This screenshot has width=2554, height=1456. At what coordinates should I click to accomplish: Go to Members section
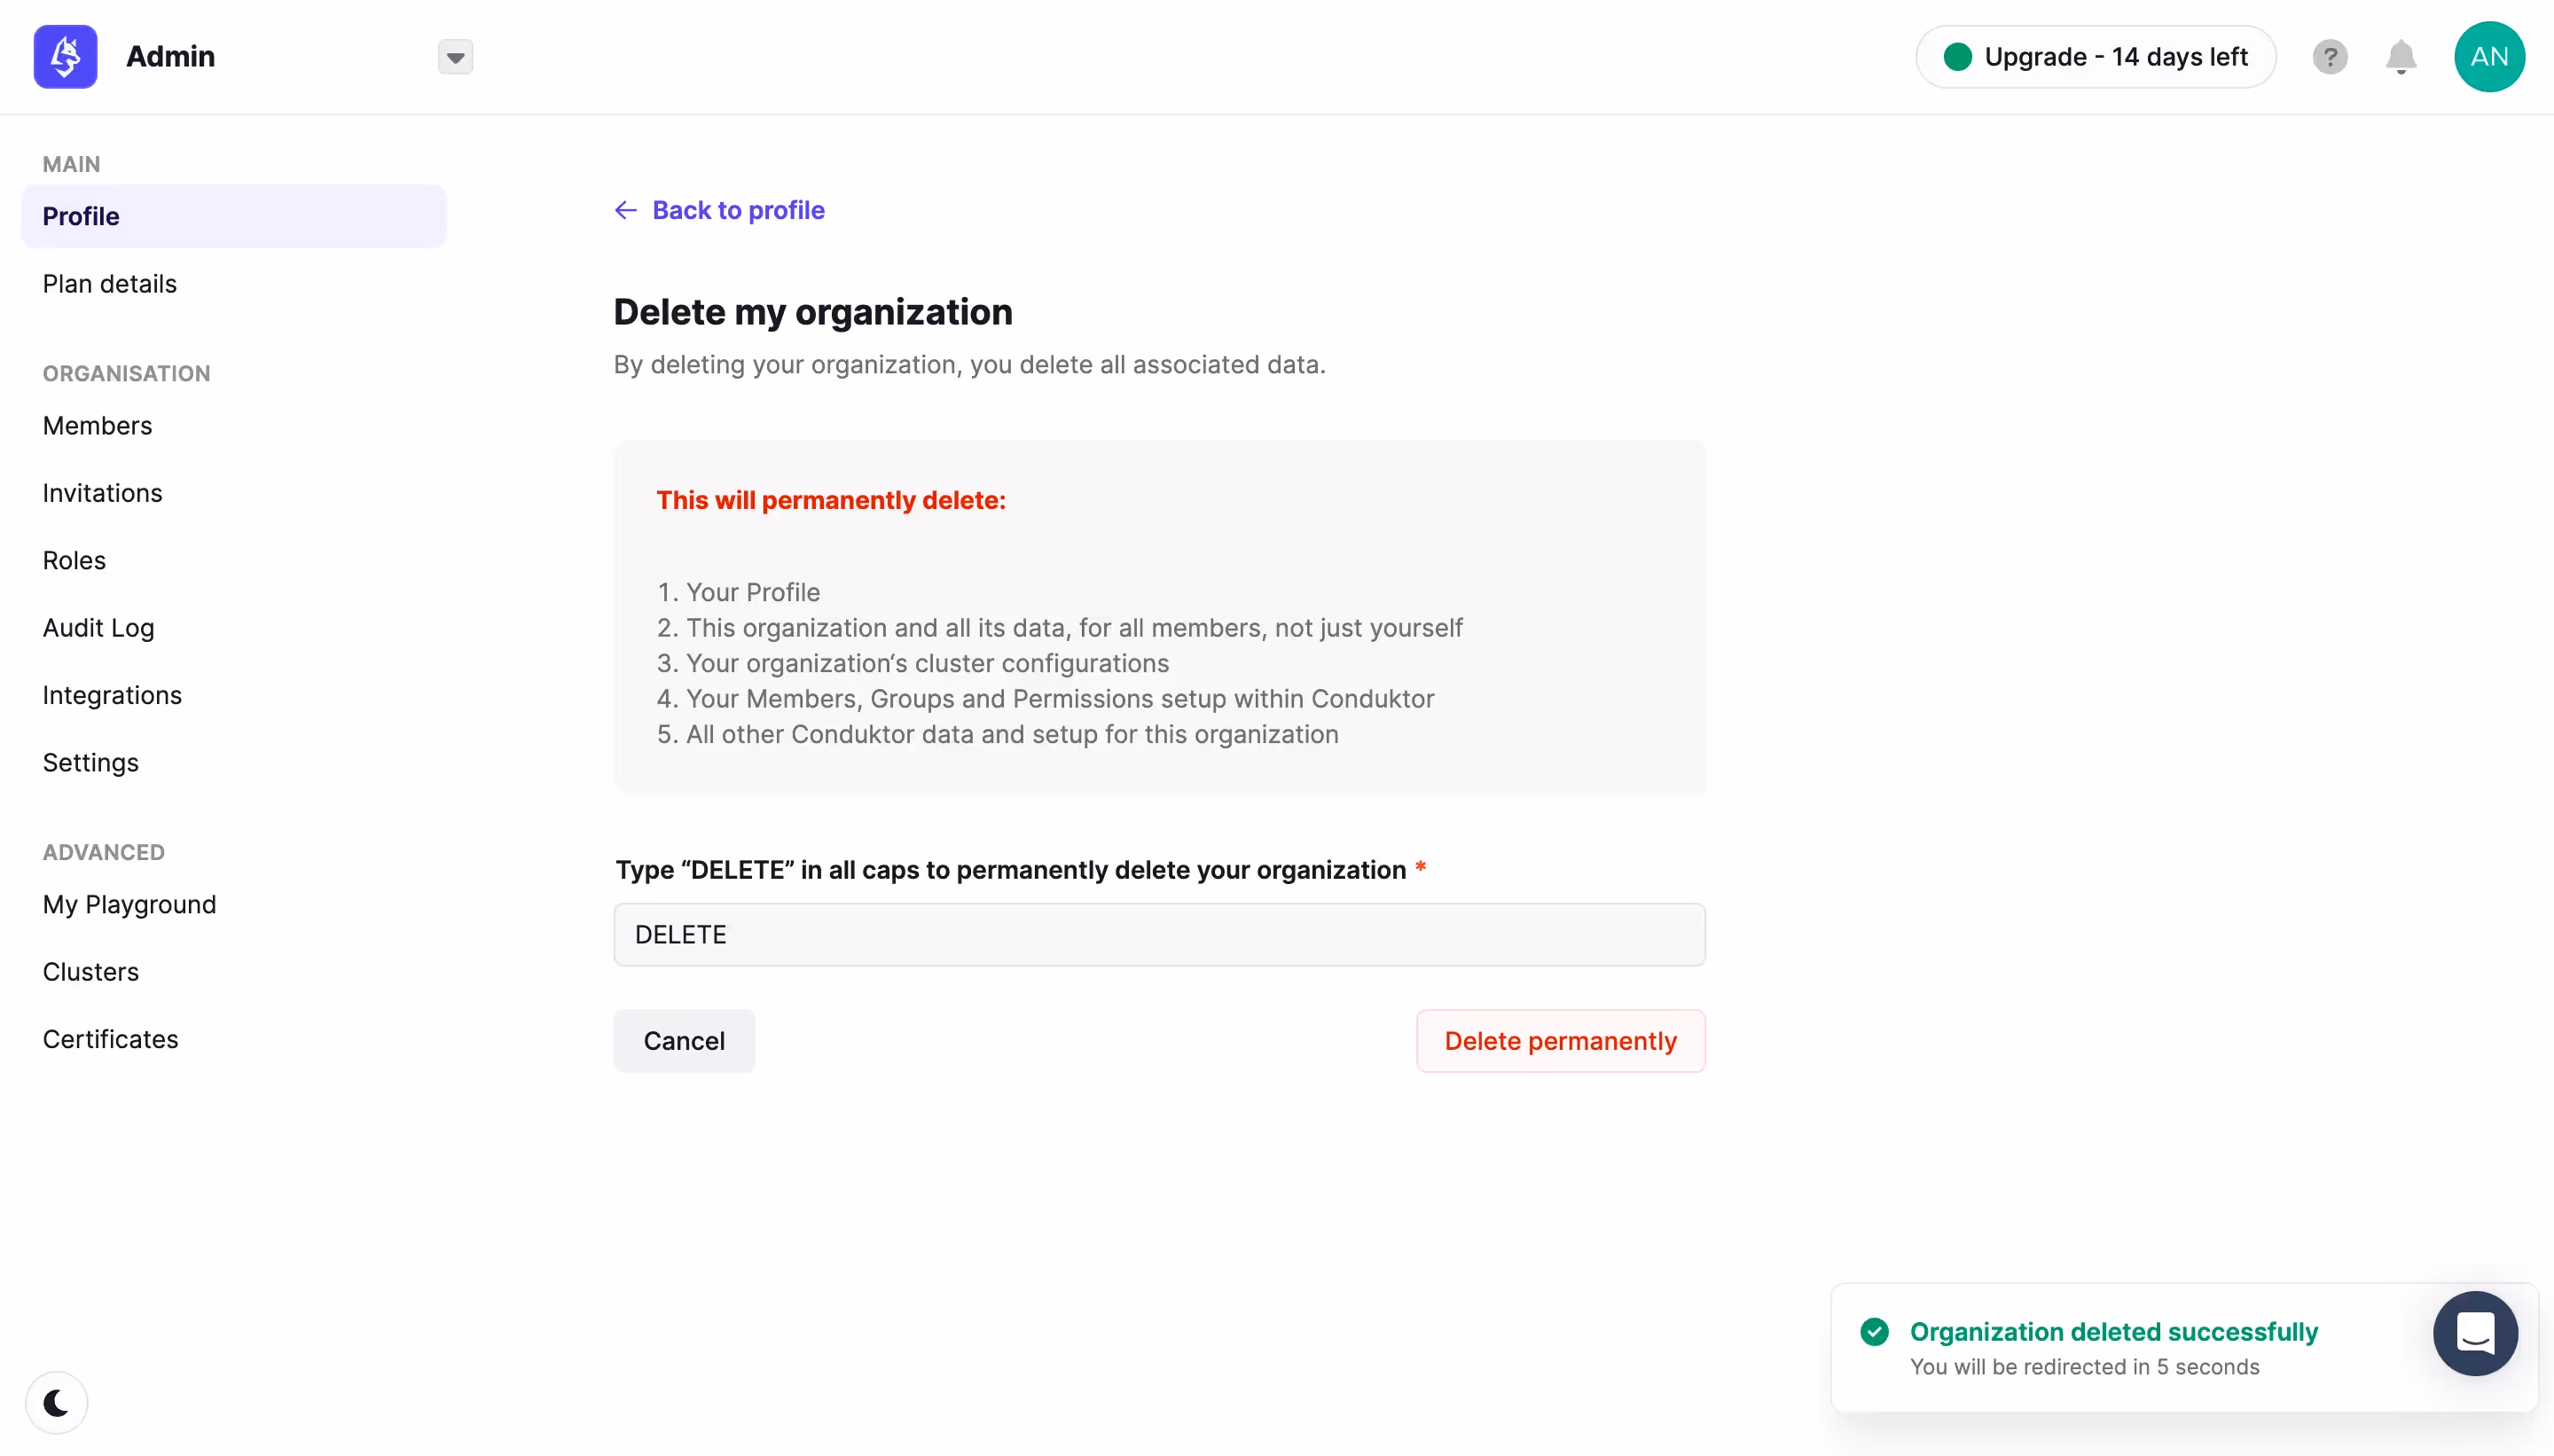(x=98, y=425)
